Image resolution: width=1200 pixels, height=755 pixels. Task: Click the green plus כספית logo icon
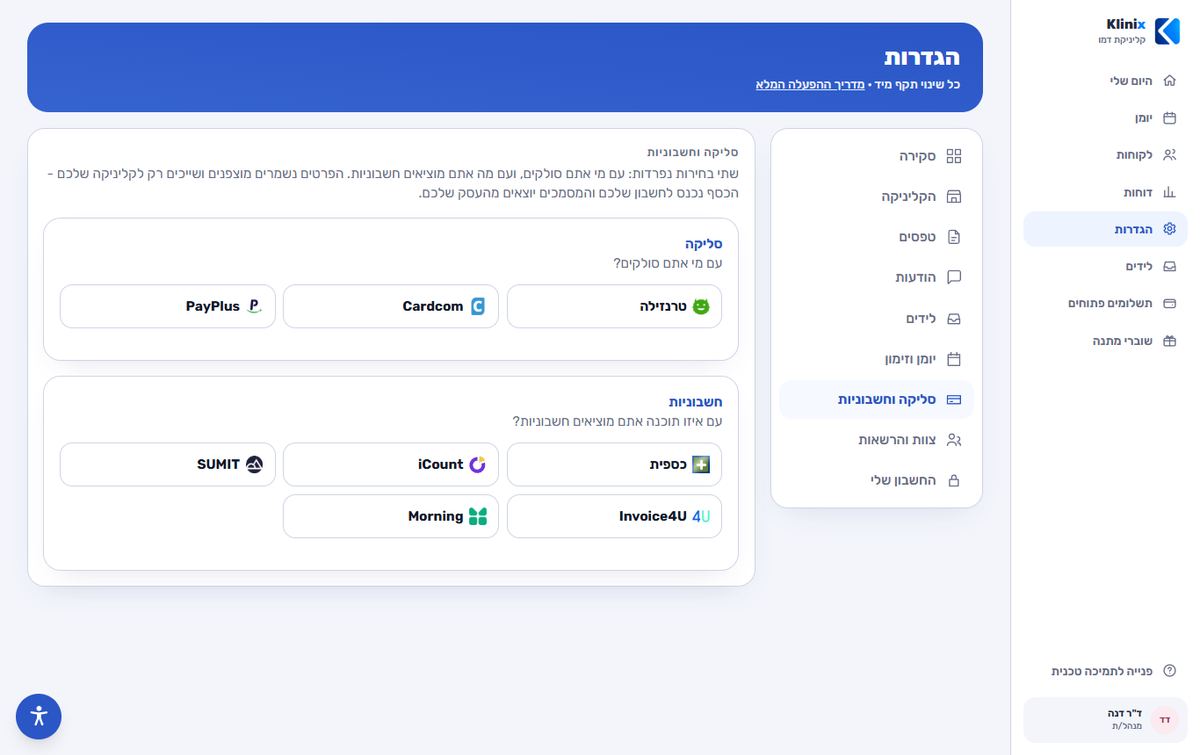click(x=701, y=464)
